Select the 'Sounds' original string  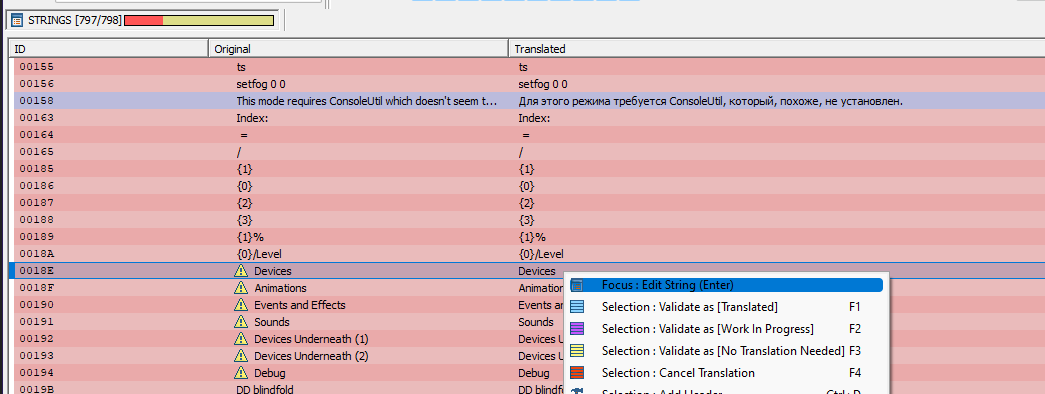(x=272, y=322)
